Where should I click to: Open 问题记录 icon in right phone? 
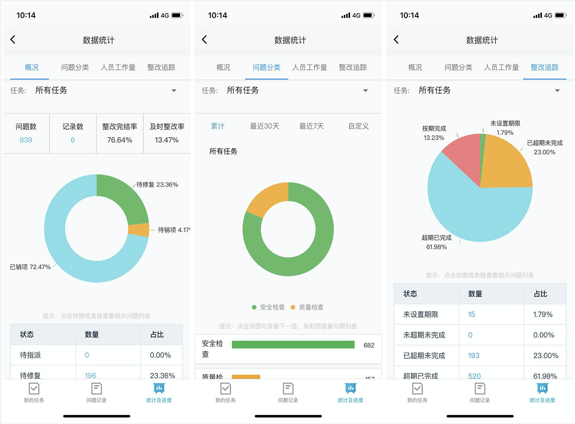[480, 392]
